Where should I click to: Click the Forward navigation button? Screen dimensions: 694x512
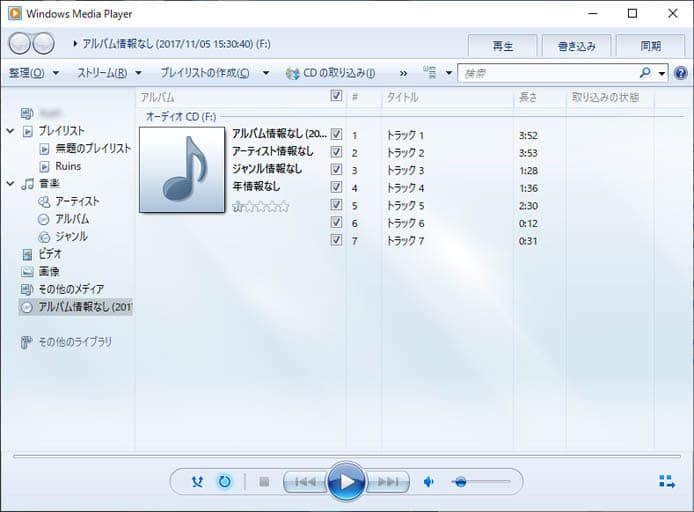(43, 44)
